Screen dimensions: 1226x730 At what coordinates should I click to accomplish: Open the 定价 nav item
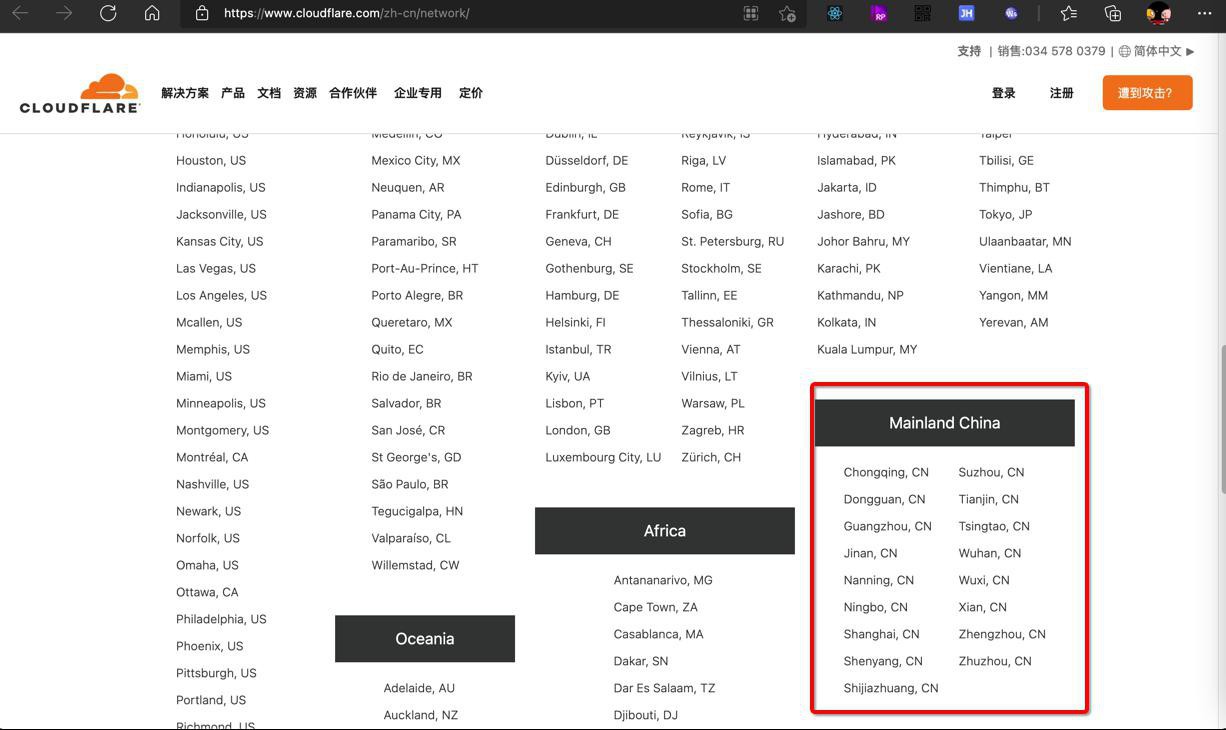coord(471,93)
